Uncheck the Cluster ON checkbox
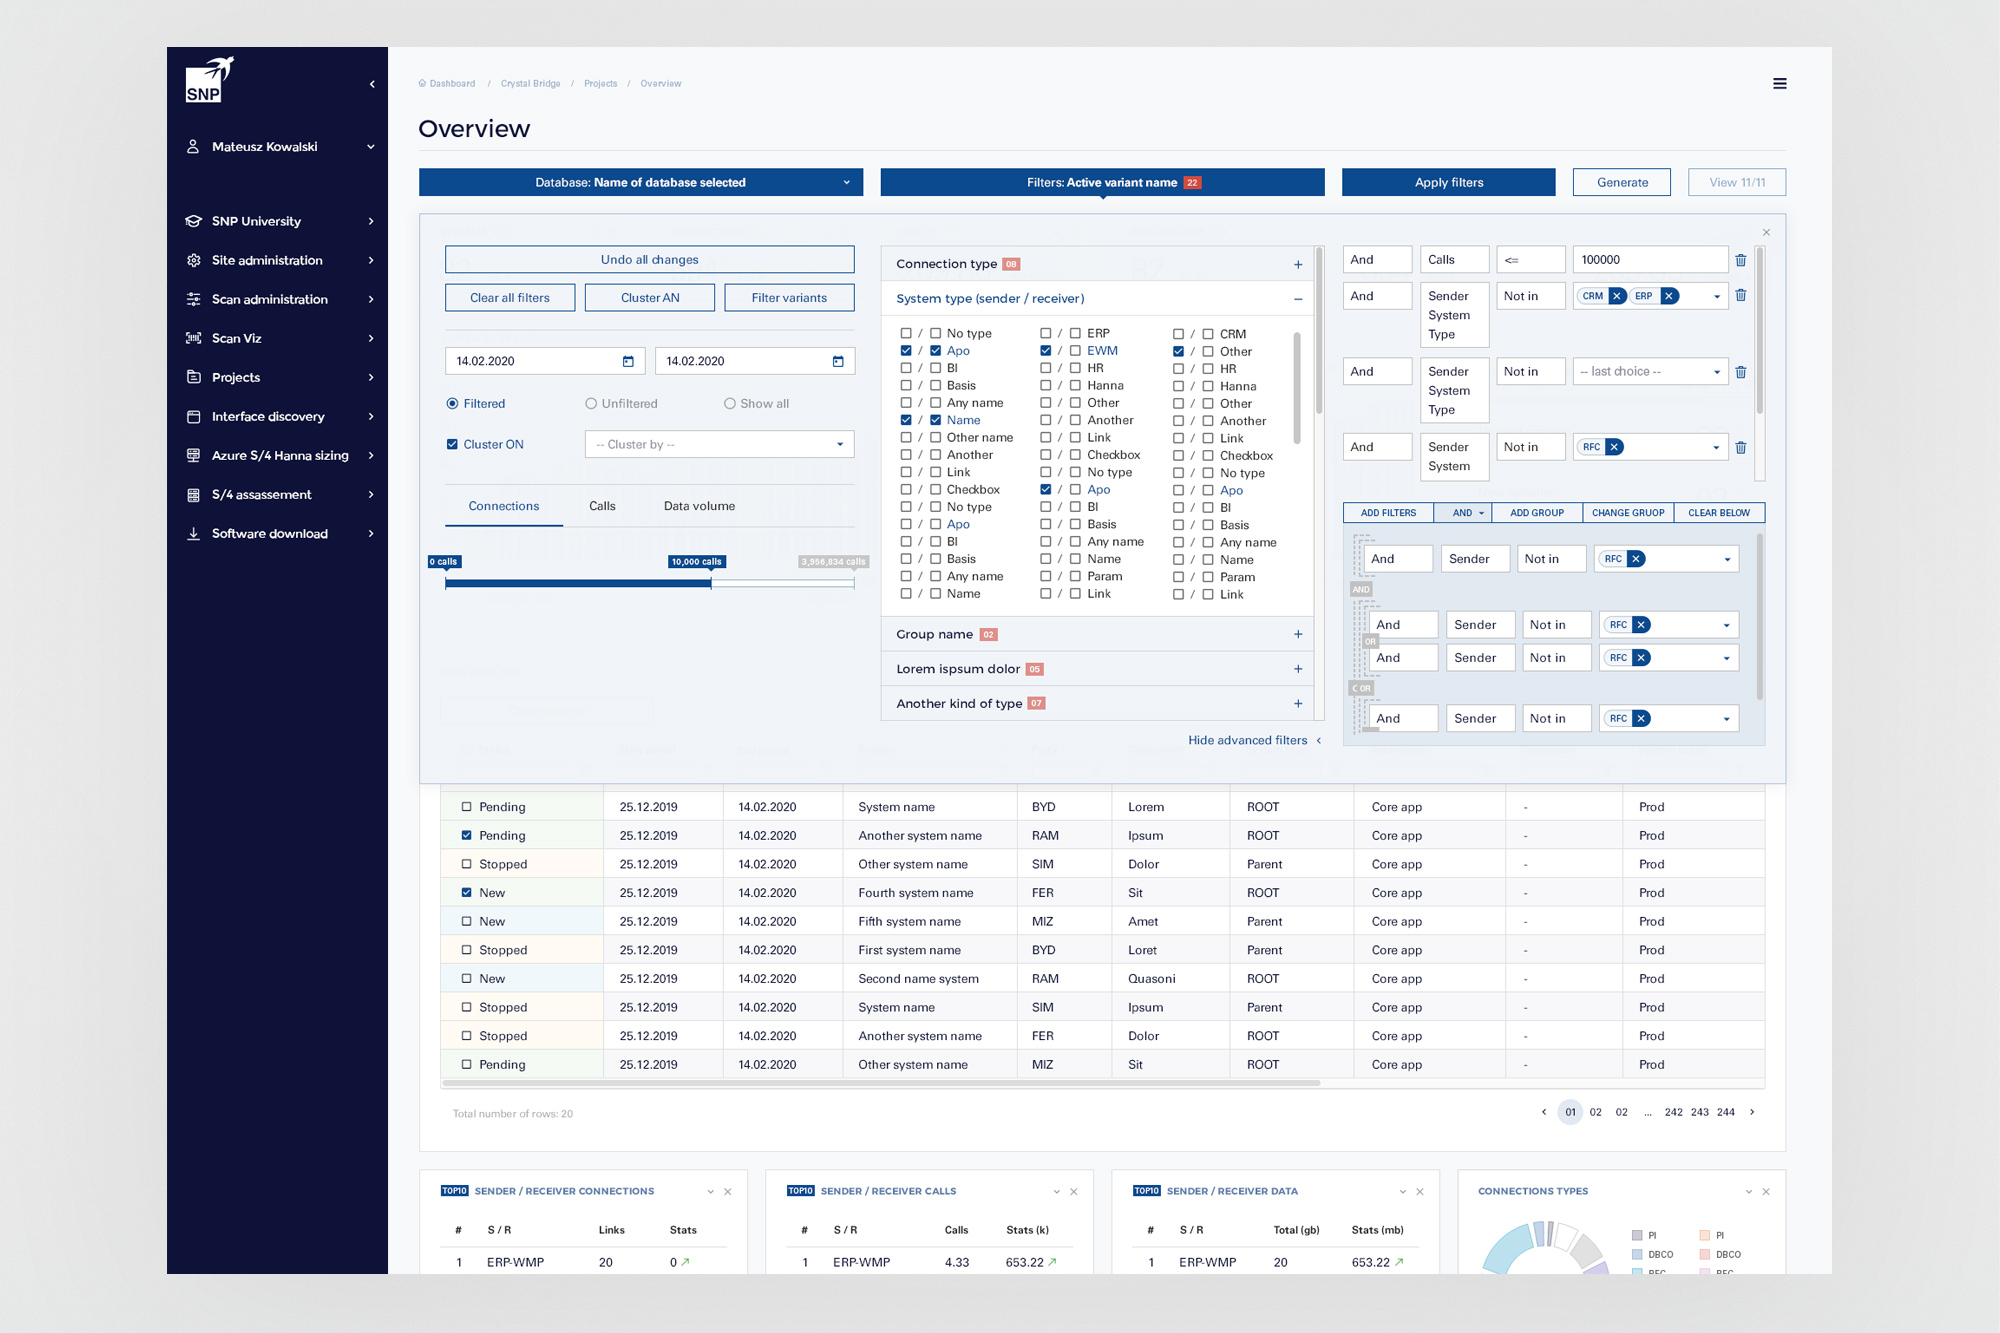Screen dimensions: 2000x1333 (452, 444)
